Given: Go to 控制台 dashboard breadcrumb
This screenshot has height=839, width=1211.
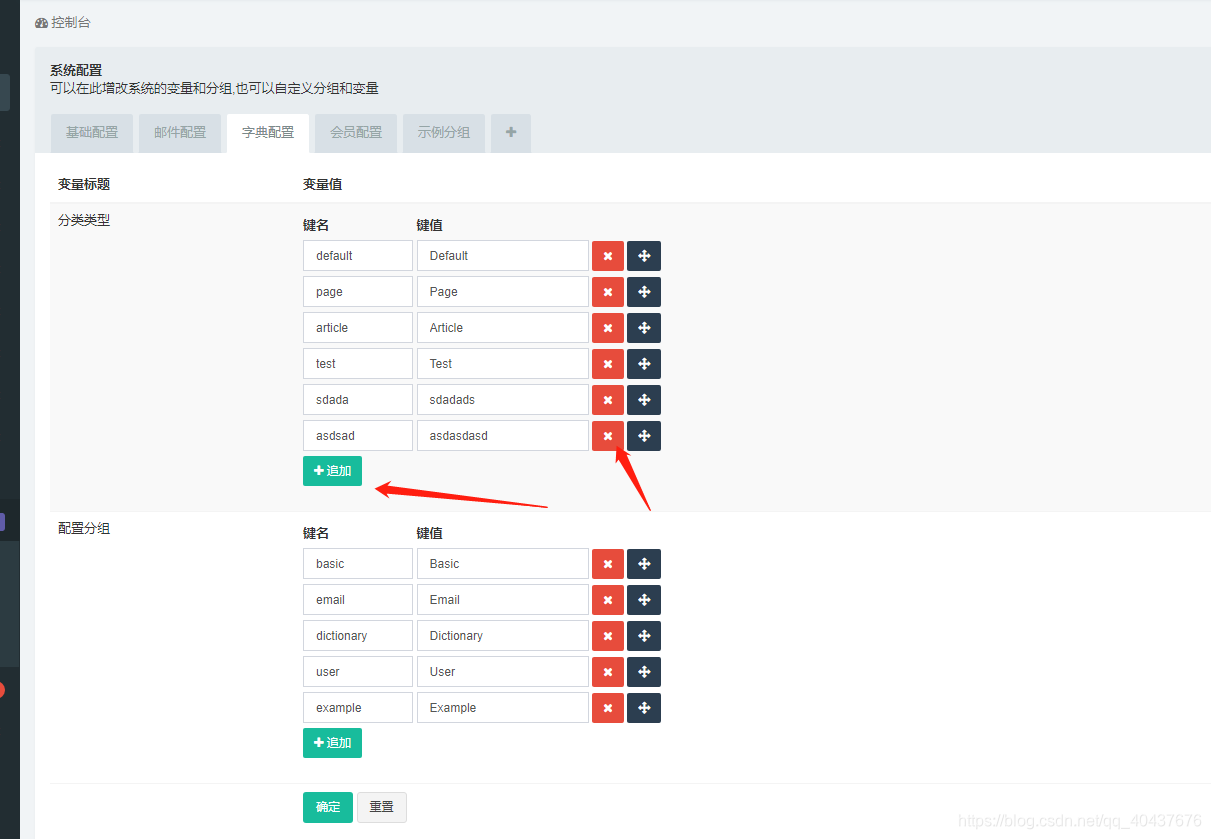Looking at the screenshot, I should (x=63, y=22).
